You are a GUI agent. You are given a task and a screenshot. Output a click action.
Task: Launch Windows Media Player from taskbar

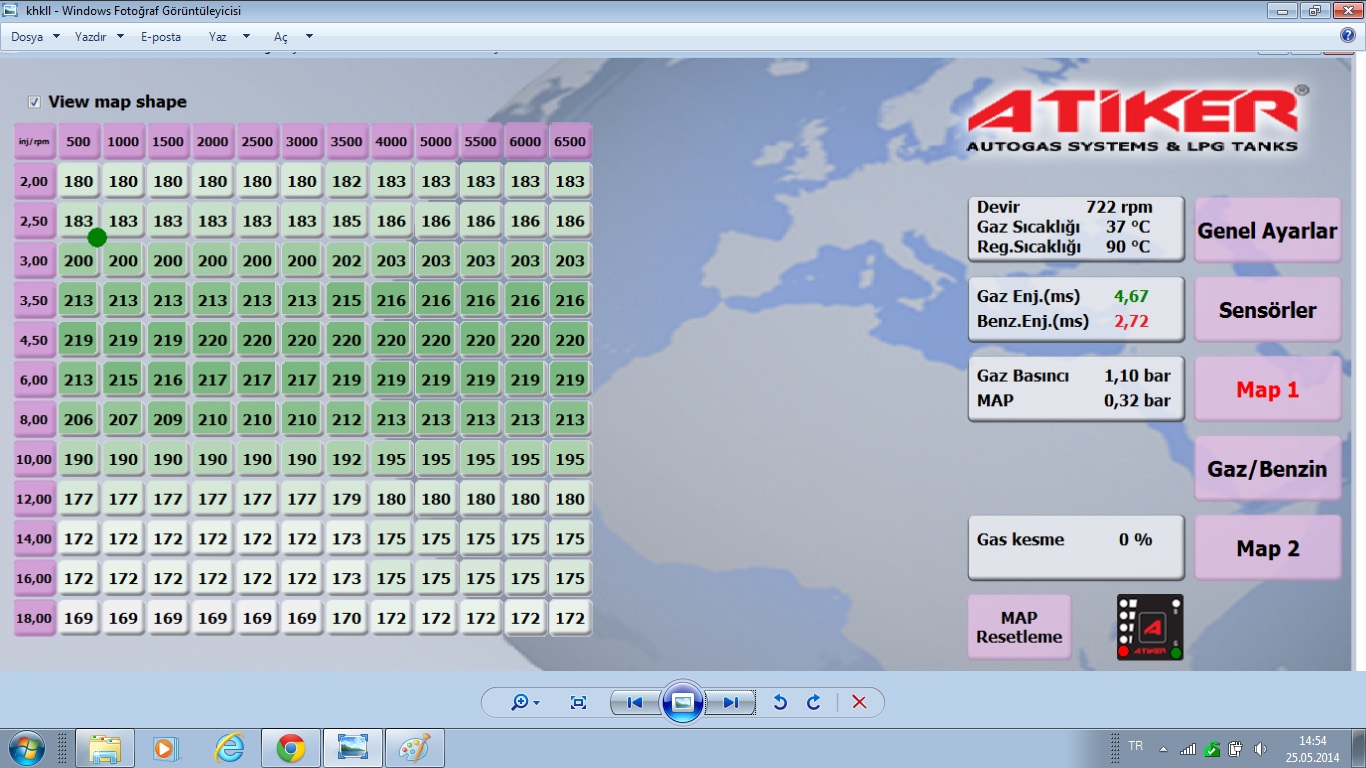point(166,747)
